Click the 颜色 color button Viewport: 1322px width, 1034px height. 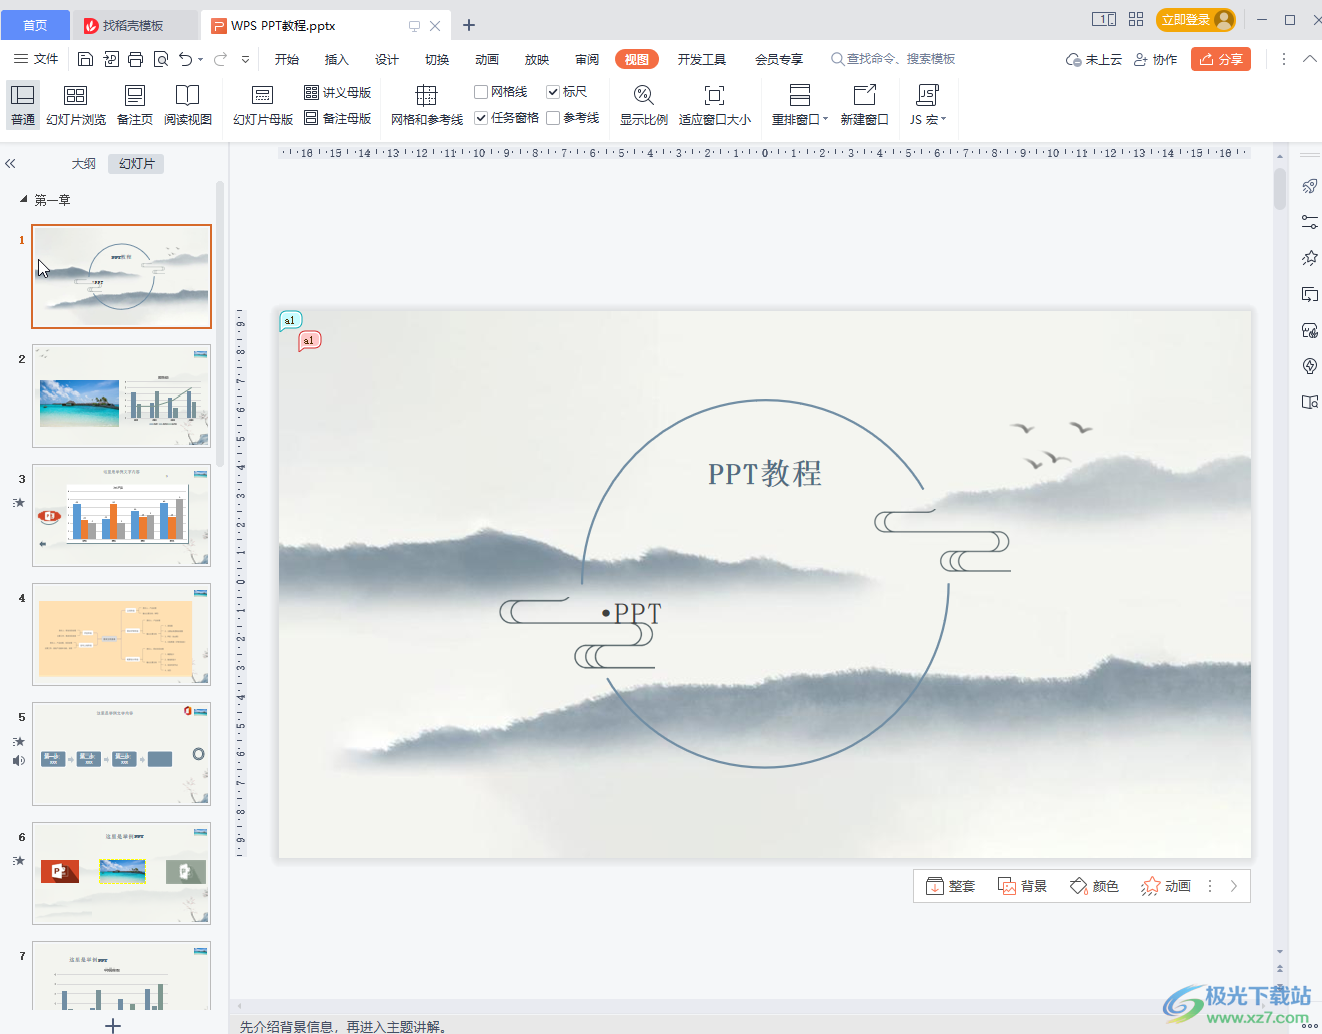coord(1094,886)
